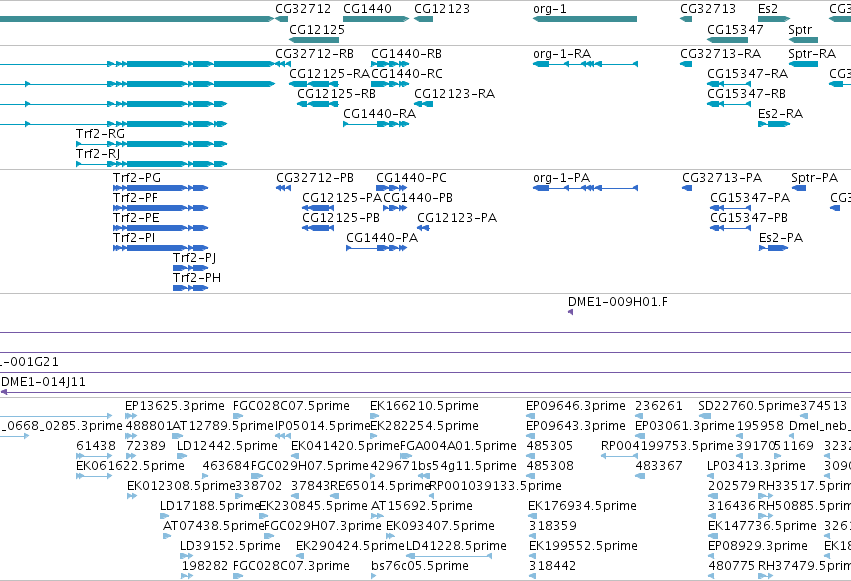Select EST EP09643.3prime
The height and width of the screenshot is (581, 851).
[576, 426]
